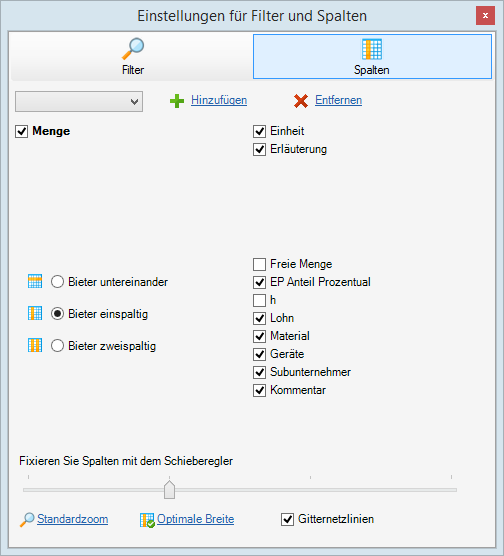Open the column selection dropdown
504x556 pixels.
tap(79, 101)
